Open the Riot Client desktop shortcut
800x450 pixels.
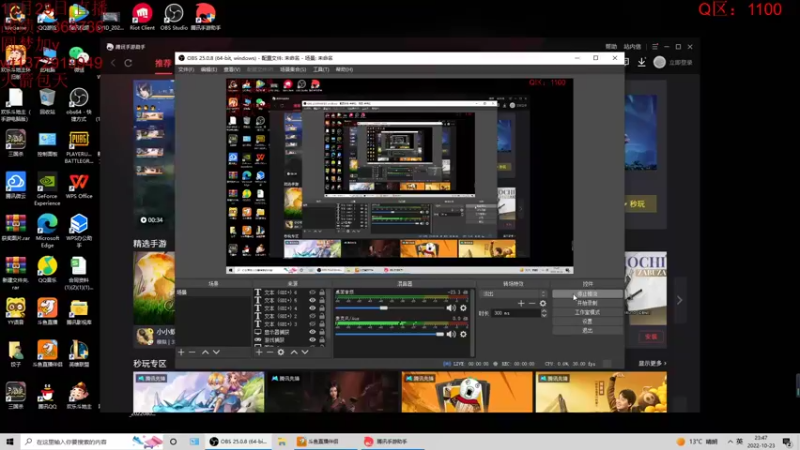tap(142, 17)
